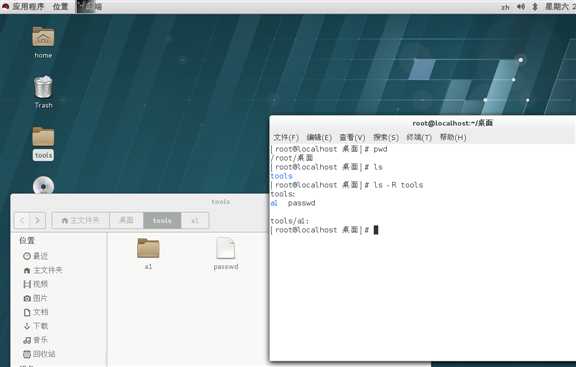Open the terminal Edit menu
This screenshot has width=576, height=367.
pos(319,137)
